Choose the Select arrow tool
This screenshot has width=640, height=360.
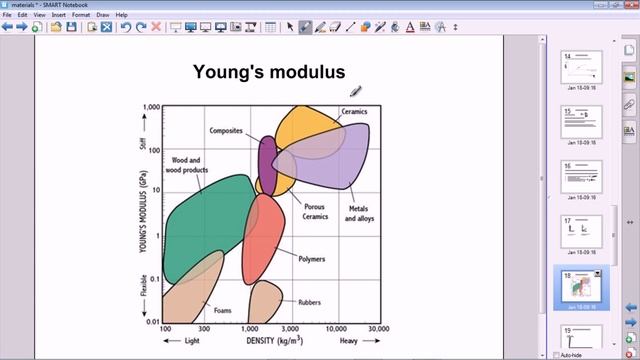coord(290,27)
